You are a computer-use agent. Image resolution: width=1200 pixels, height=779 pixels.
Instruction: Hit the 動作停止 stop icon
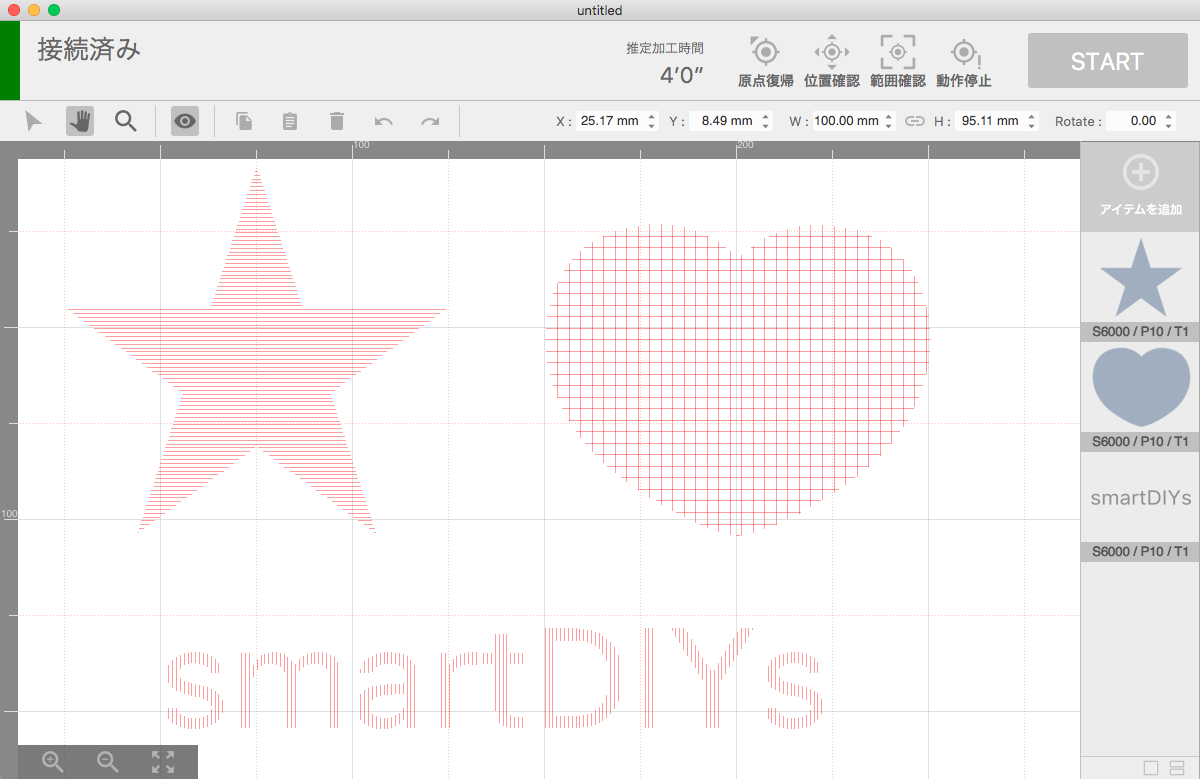[964, 61]
